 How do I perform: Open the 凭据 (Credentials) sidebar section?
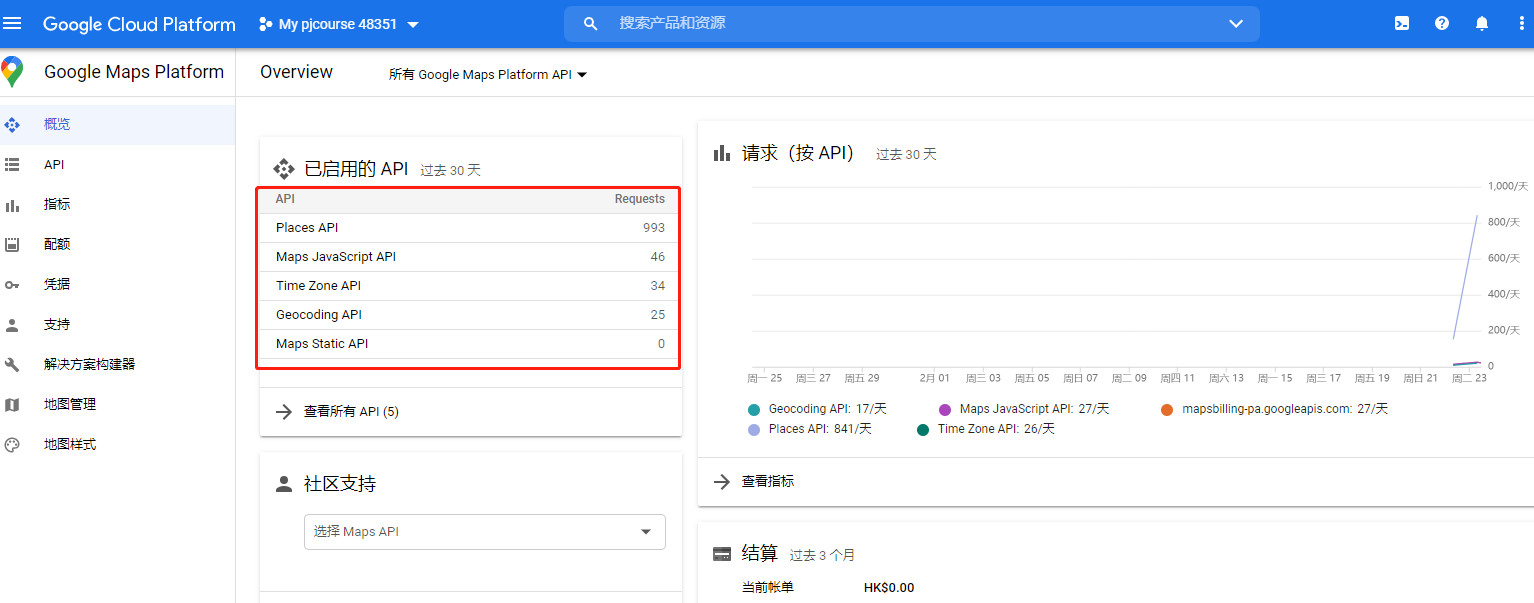click(x=57, y=284)
